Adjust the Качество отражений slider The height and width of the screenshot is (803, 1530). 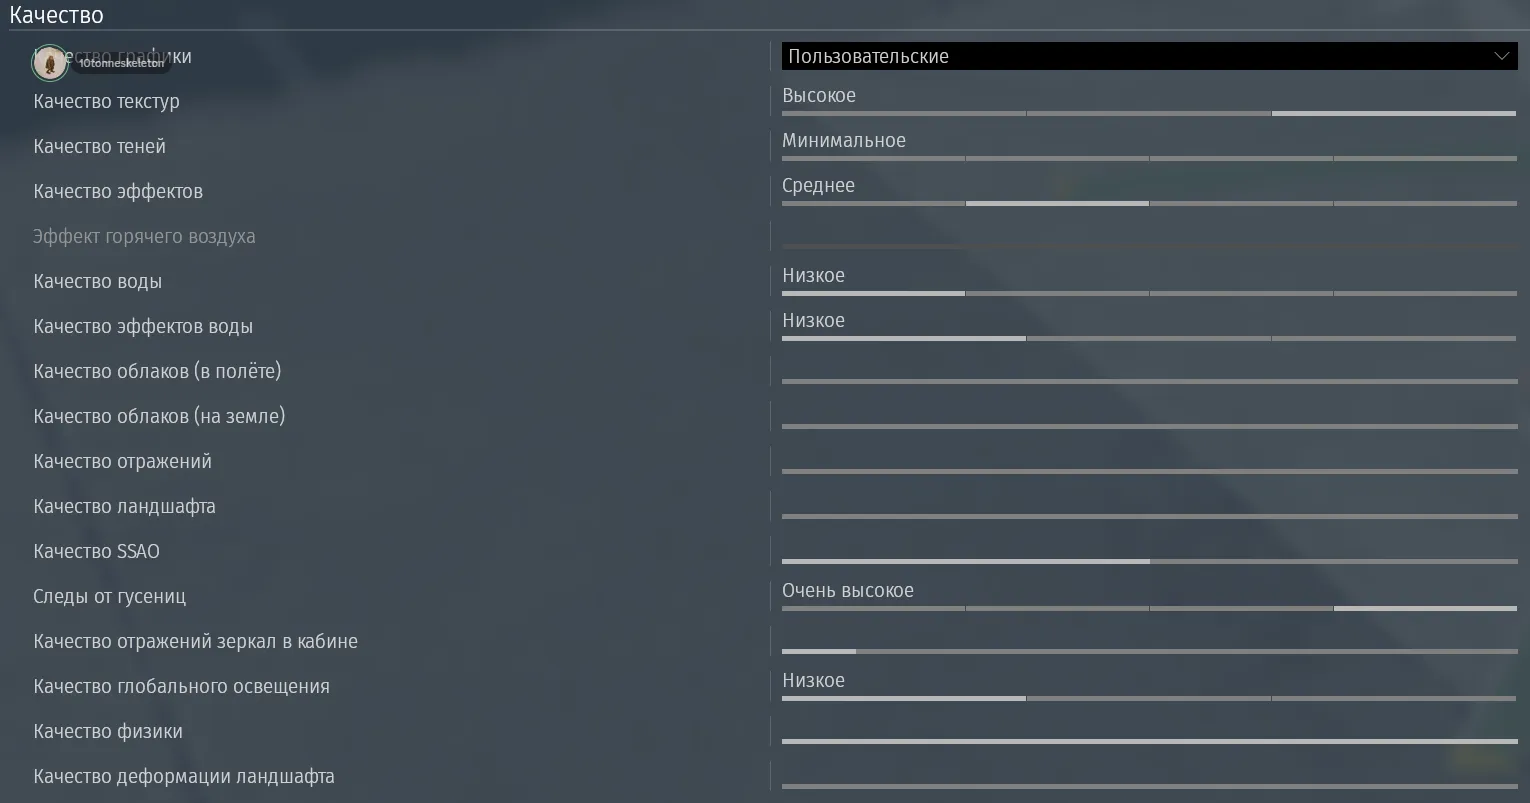[x=1149, y=471]
